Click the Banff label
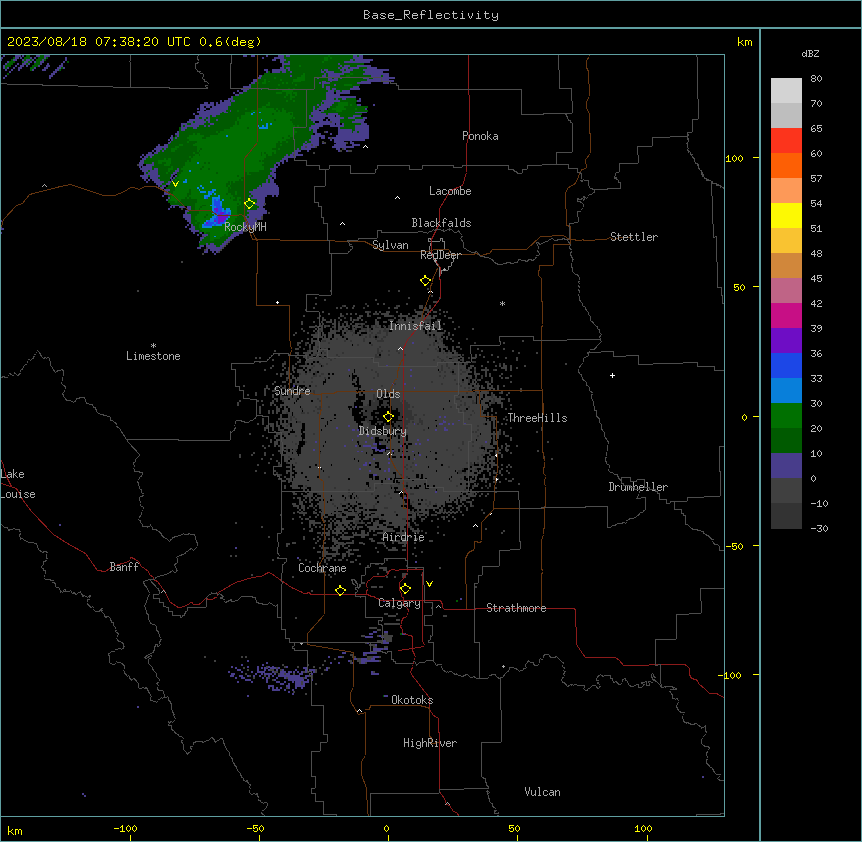 124,567
